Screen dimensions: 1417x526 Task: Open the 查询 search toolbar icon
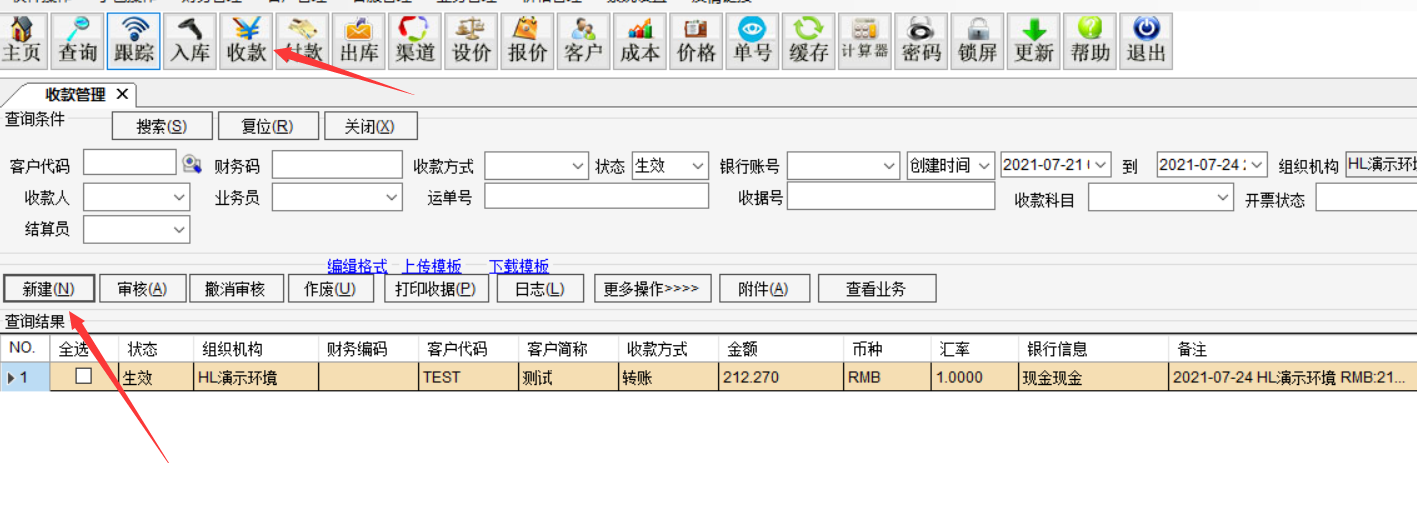click(x=77, y=41)
